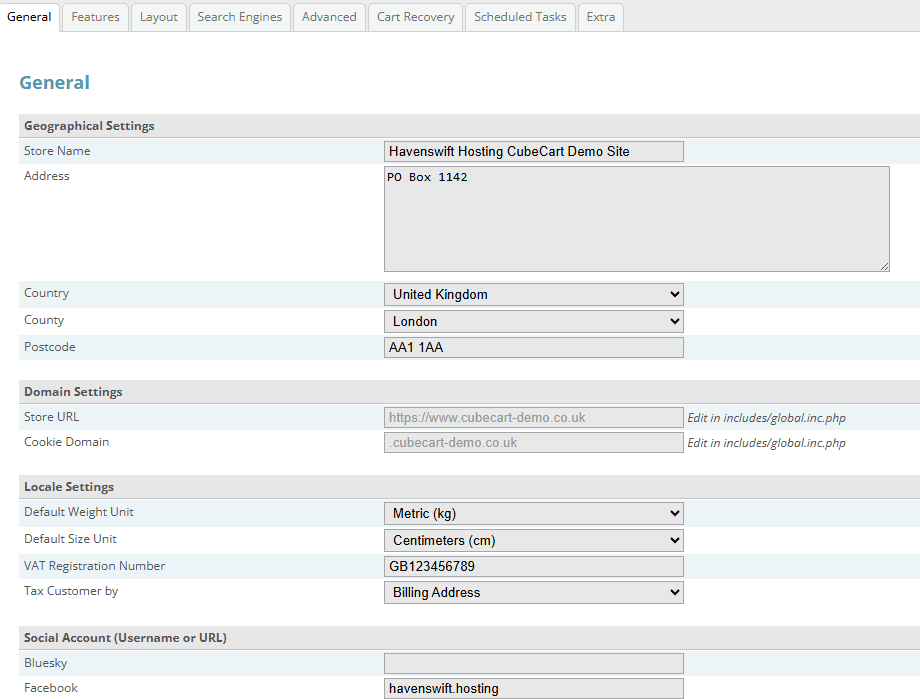Image resolution: width=920 pixels, height=699 pixels.
Task: Click the disabled Store URL field
Action: click(534, 418)
